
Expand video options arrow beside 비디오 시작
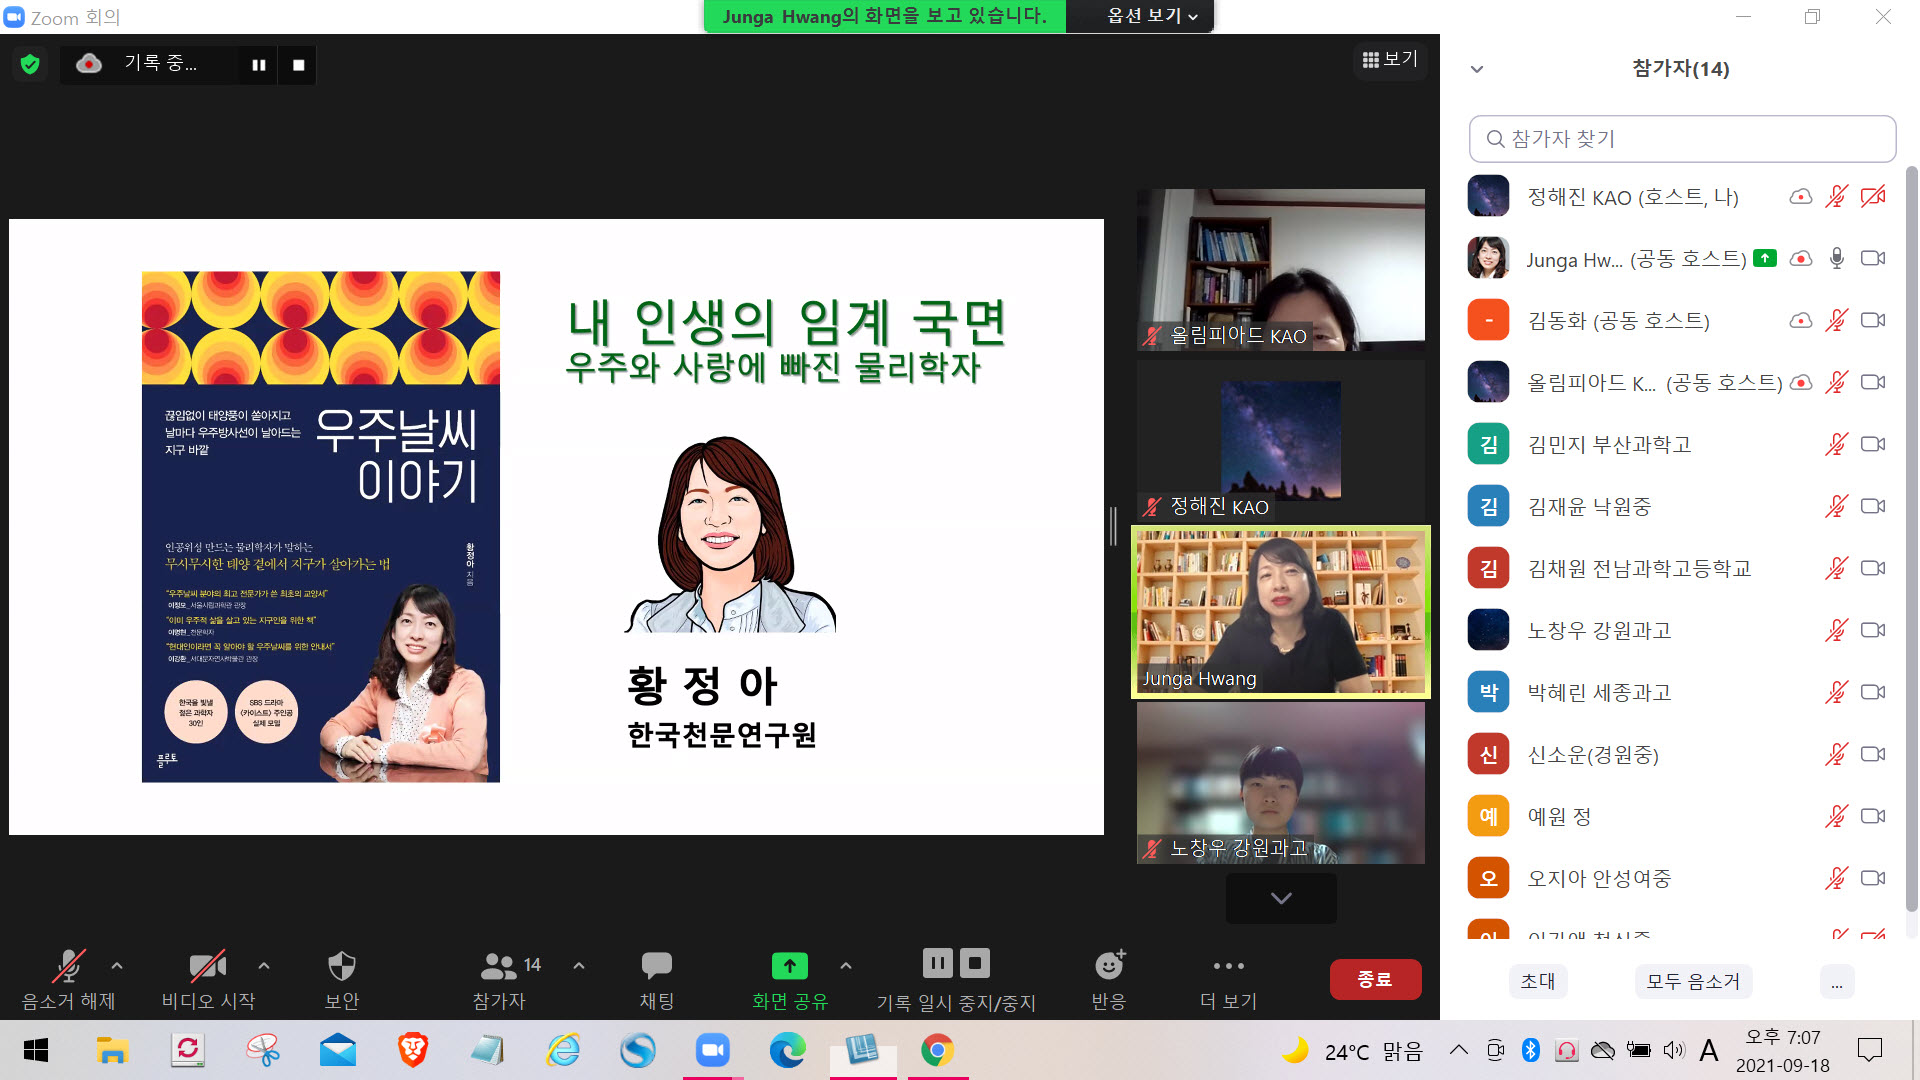[264, 966]
